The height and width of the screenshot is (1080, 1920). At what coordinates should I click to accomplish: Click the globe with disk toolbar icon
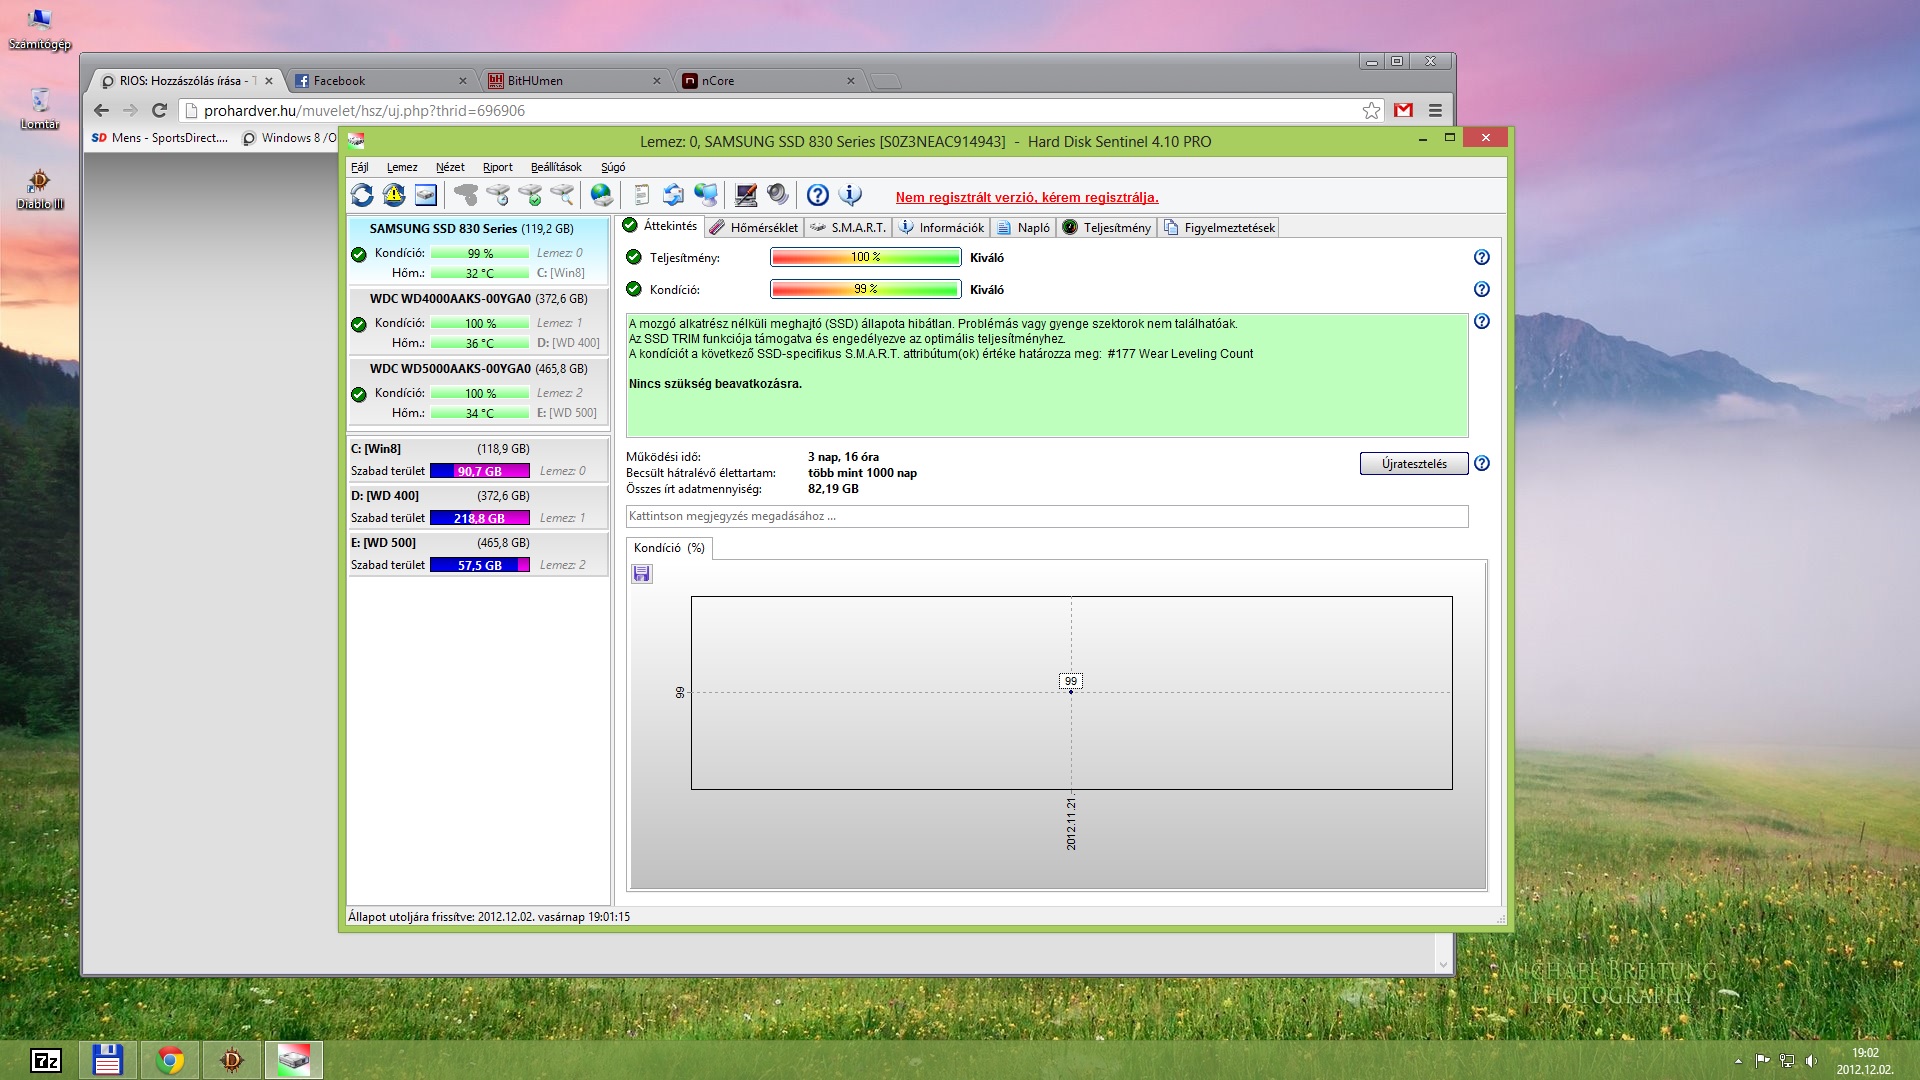pyautogui.click(x=601, y=195)
